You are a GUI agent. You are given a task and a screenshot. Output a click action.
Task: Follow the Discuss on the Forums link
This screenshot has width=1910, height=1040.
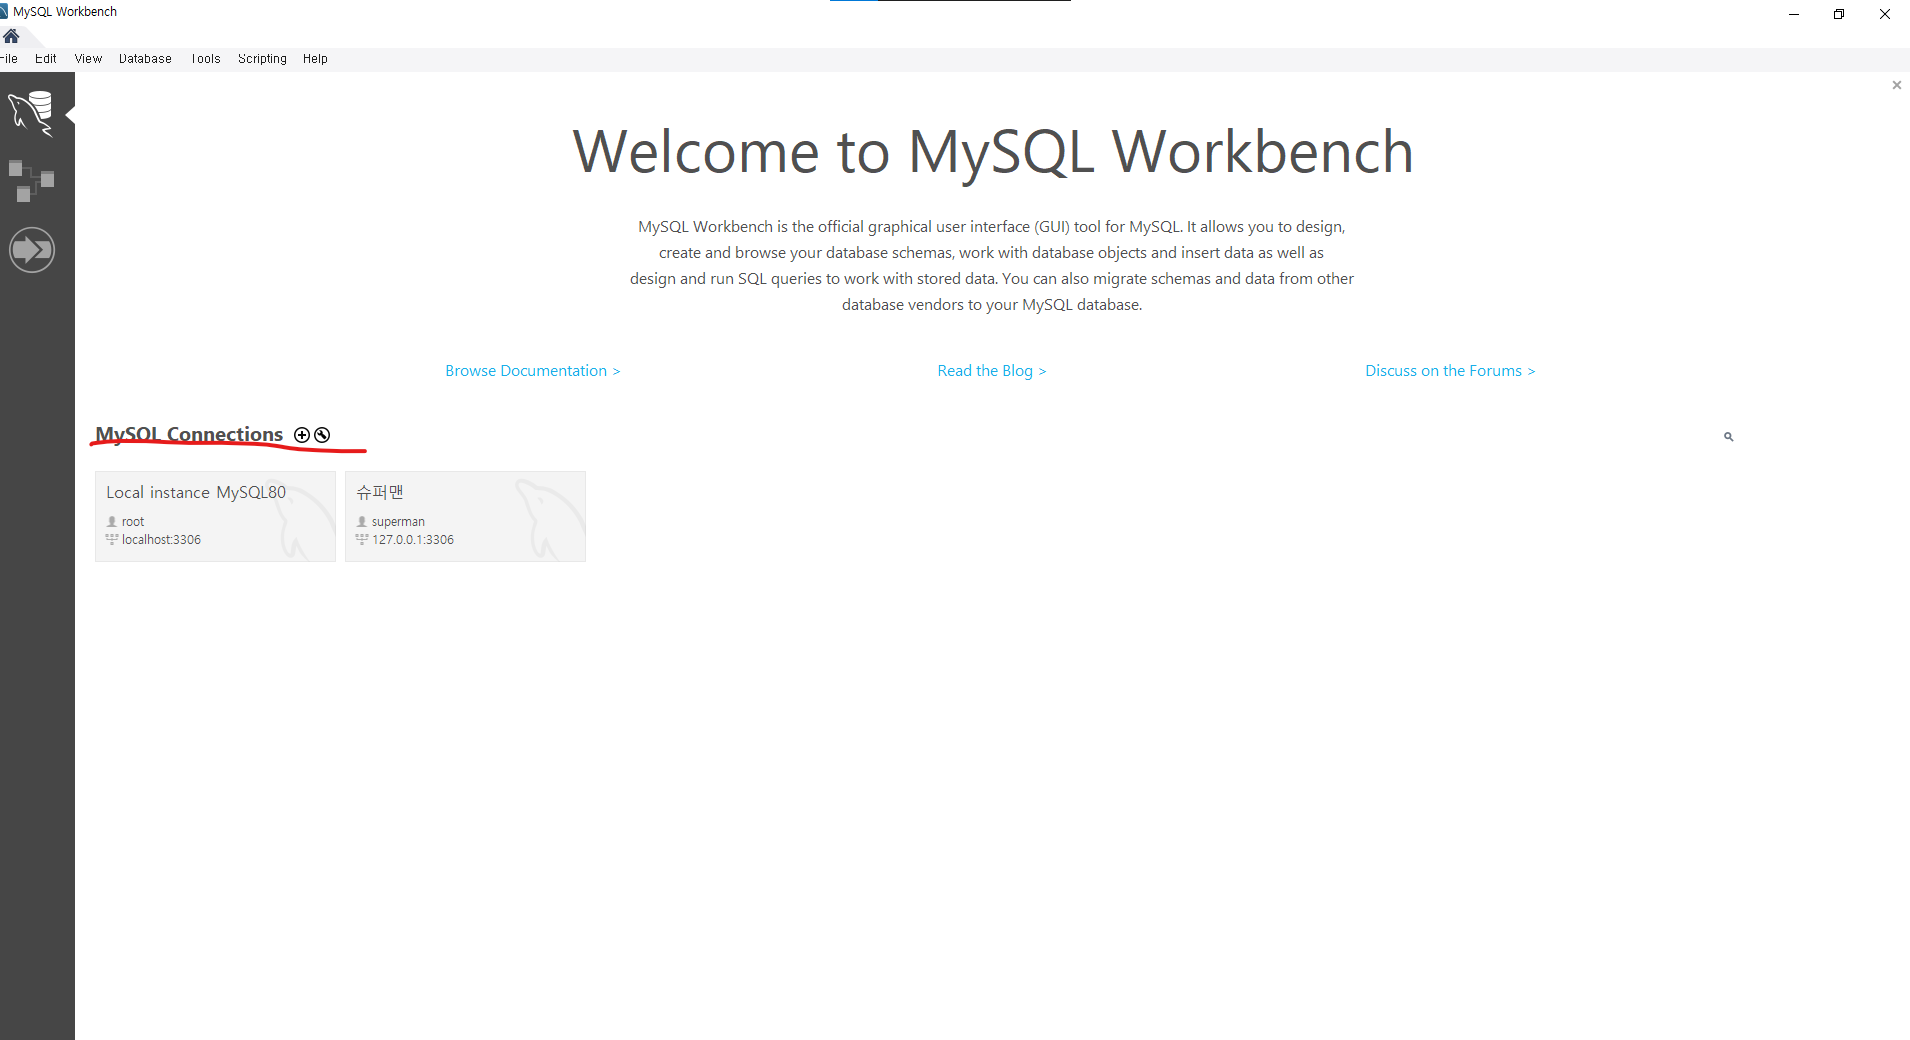[x=1450, y=371]
